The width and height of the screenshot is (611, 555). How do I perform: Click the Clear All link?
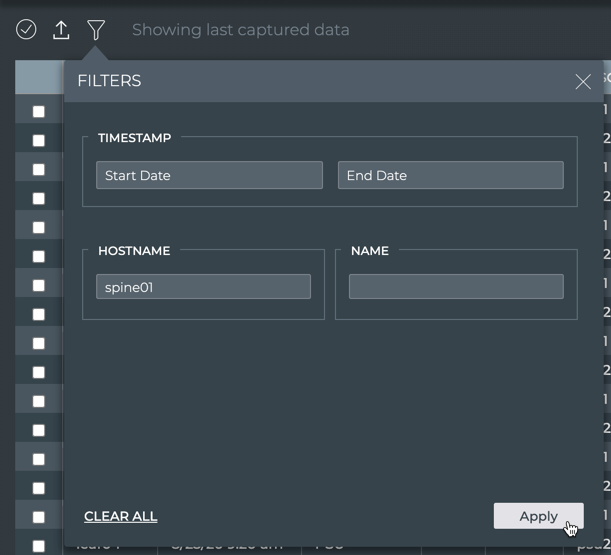tap(120, 516)
